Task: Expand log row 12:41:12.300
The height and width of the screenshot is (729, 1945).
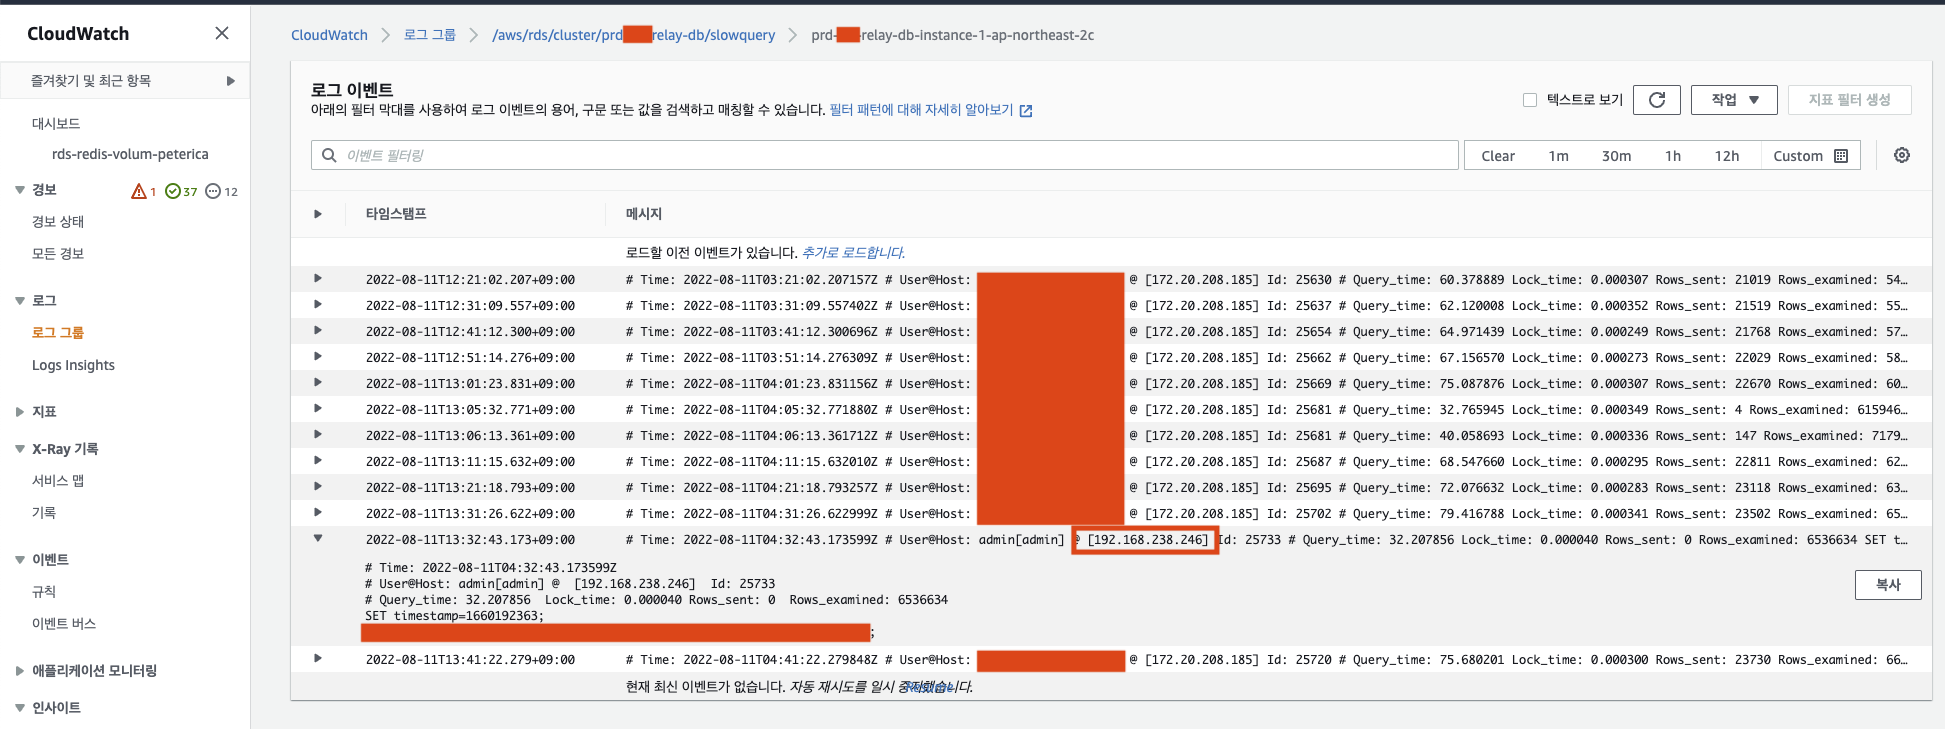Action: 318,331
